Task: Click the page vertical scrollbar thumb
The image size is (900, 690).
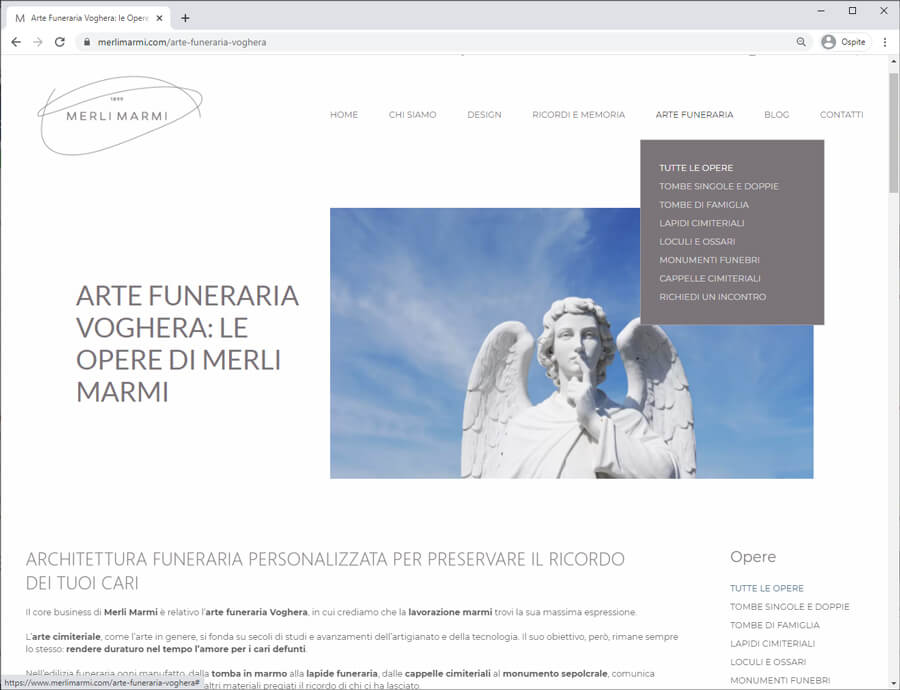Action: tap(894, 133)
